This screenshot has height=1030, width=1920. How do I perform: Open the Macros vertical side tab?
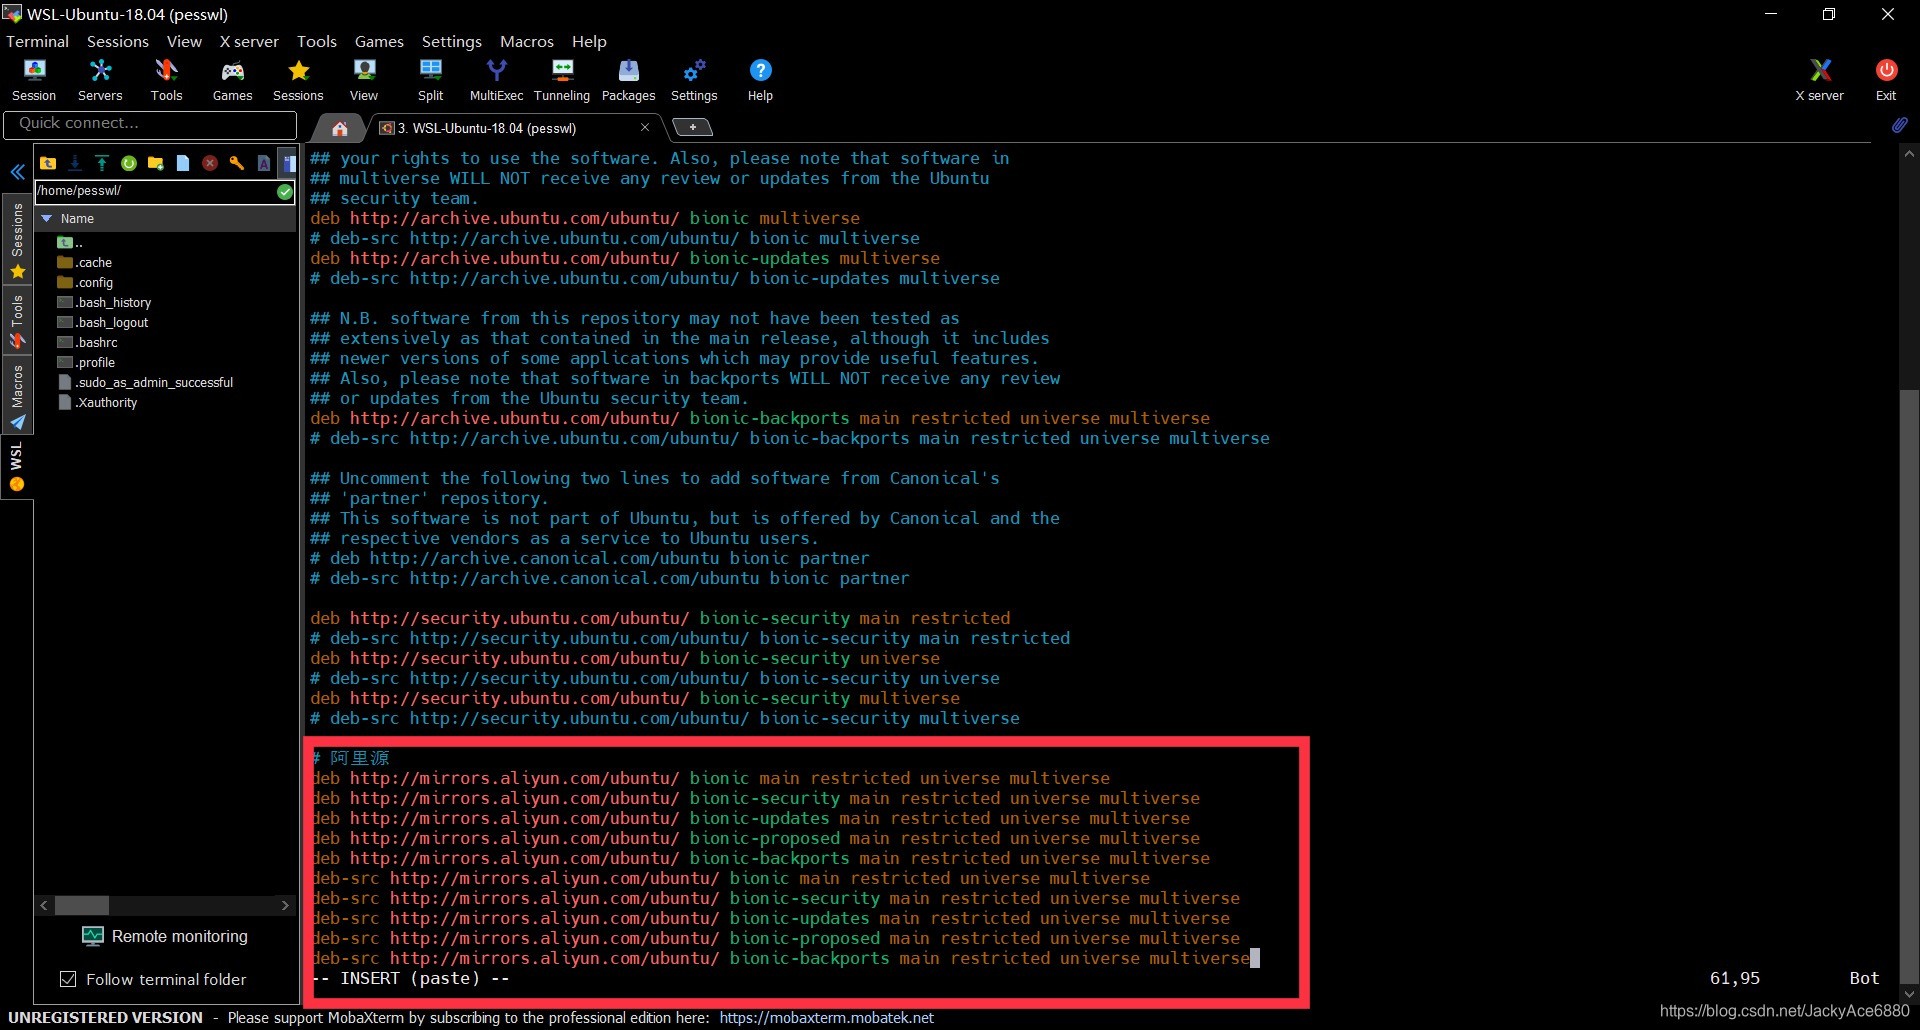point(17,397)
